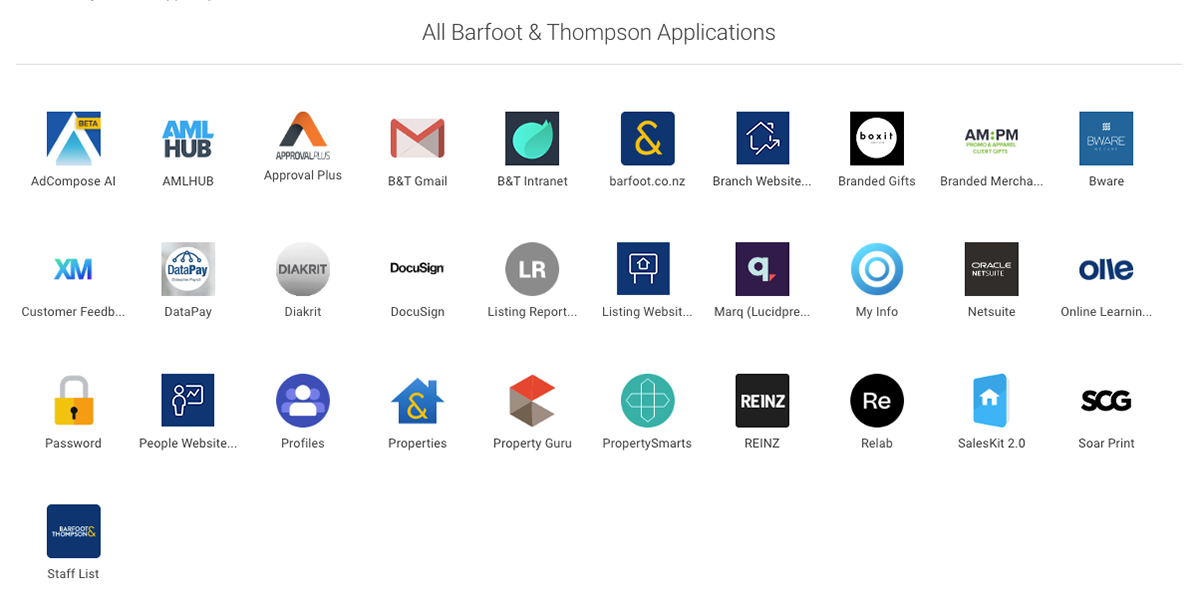1200x603 pixels.
Task: Open the Barfoot & Thompson Staff List
Action: coord(74,531)
